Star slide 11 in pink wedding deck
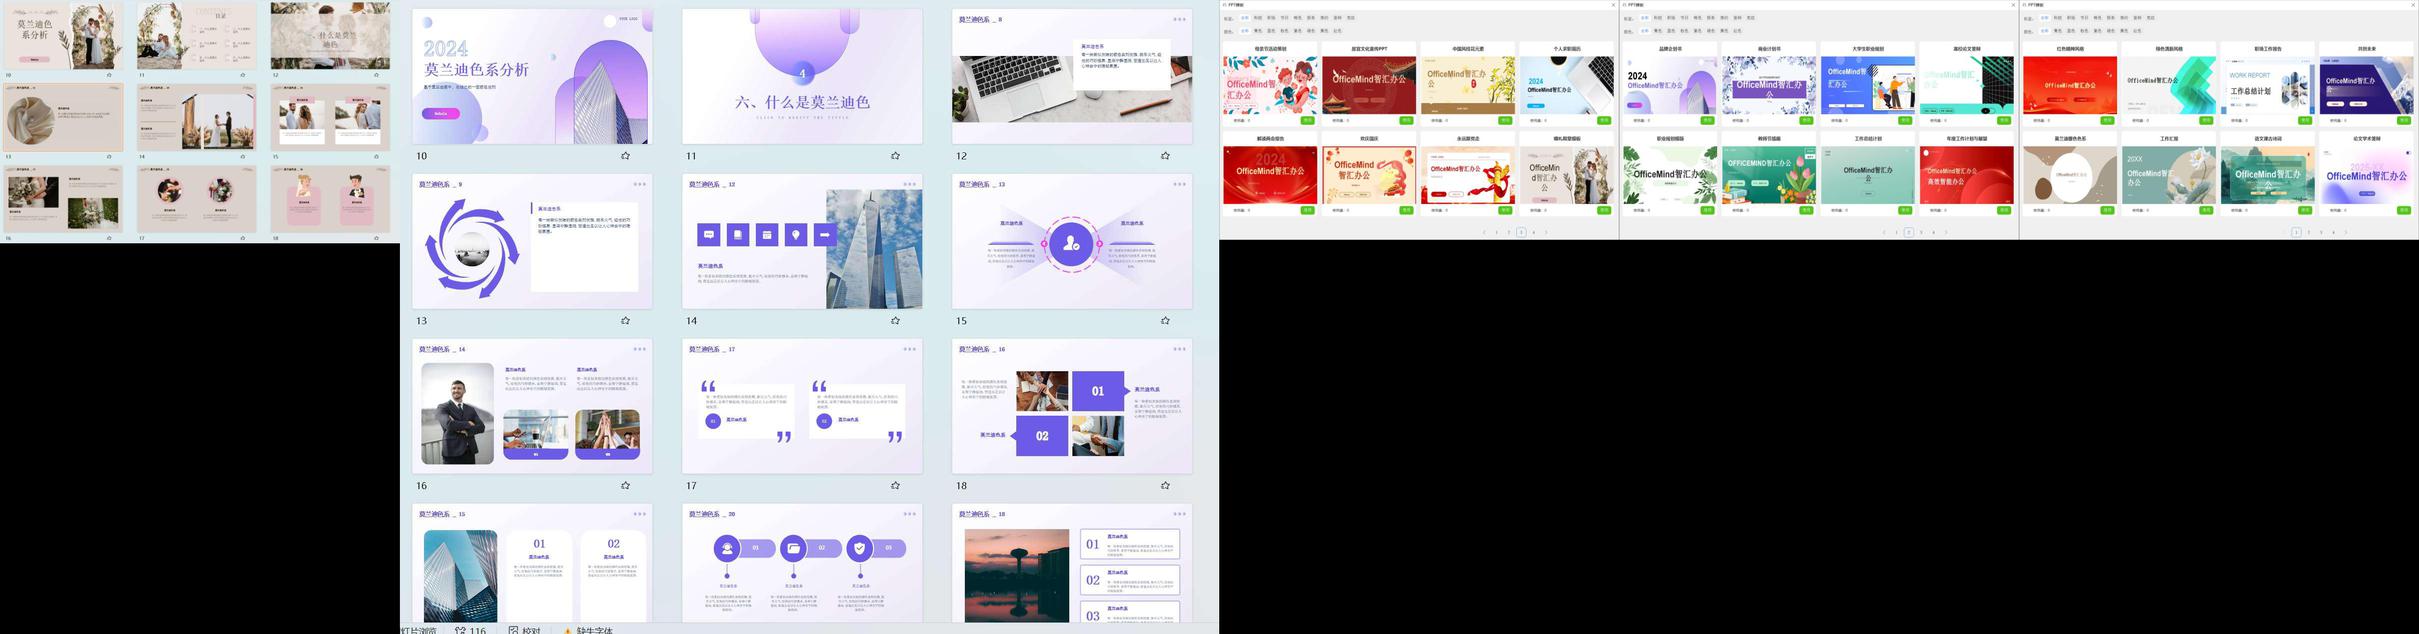The height and width of the screenshot is (634, 2419). [243, 75]
